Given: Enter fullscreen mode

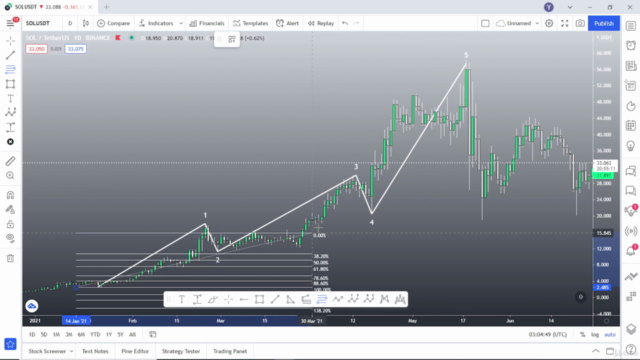Looking at the screenshot, I should [564, 23].
